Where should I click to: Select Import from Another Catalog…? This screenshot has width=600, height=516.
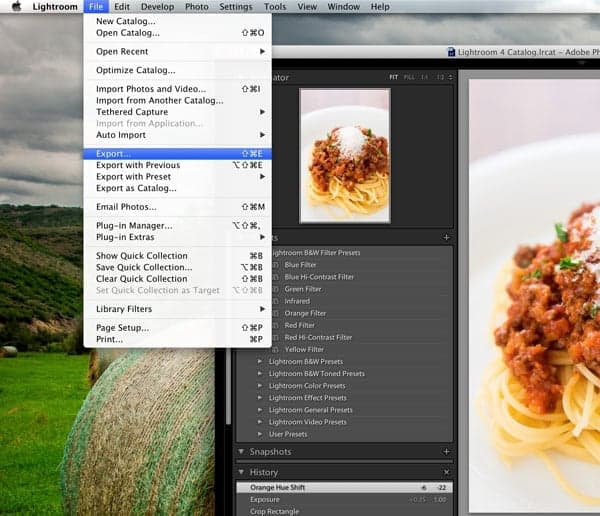pyautogui.click(x=178, y=100)
